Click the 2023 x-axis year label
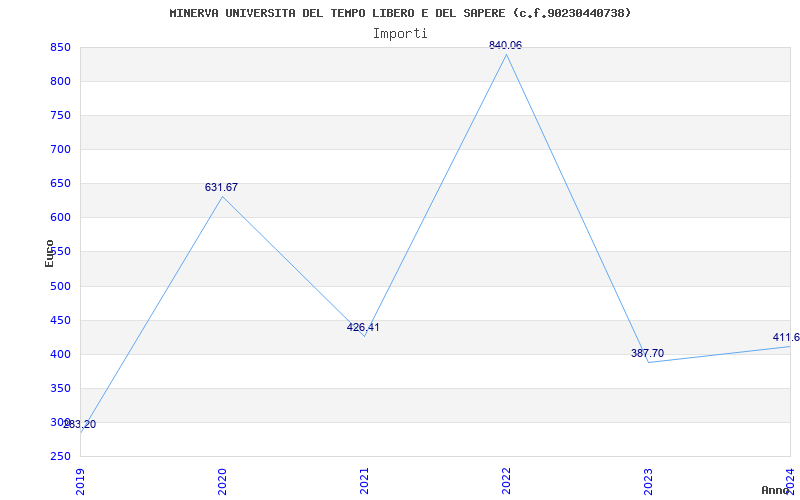Image resolution: width=800 pixels, height=500 pixels. (648, 481)
